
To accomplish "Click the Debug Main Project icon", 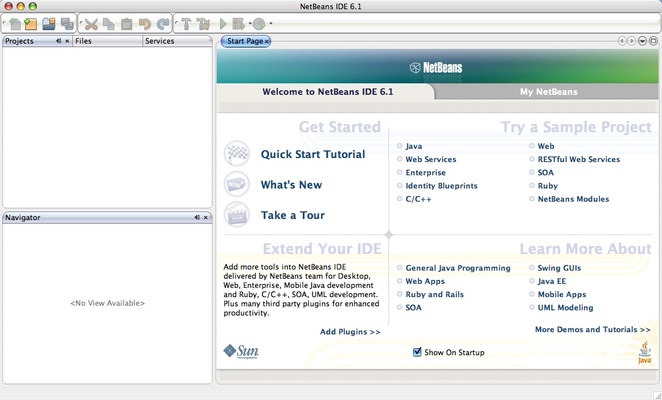I will coord(239,24).
